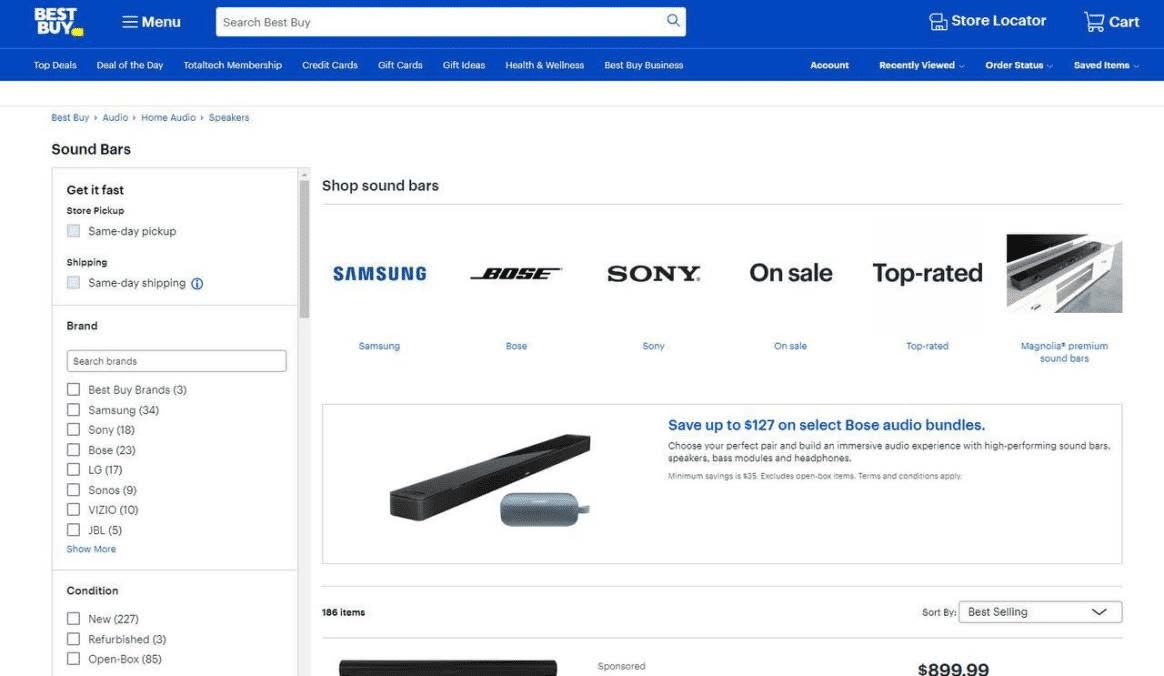Viewport: 1164px width, 676px height.
Task: Choose the Sony brand logo
Action: 653,273
